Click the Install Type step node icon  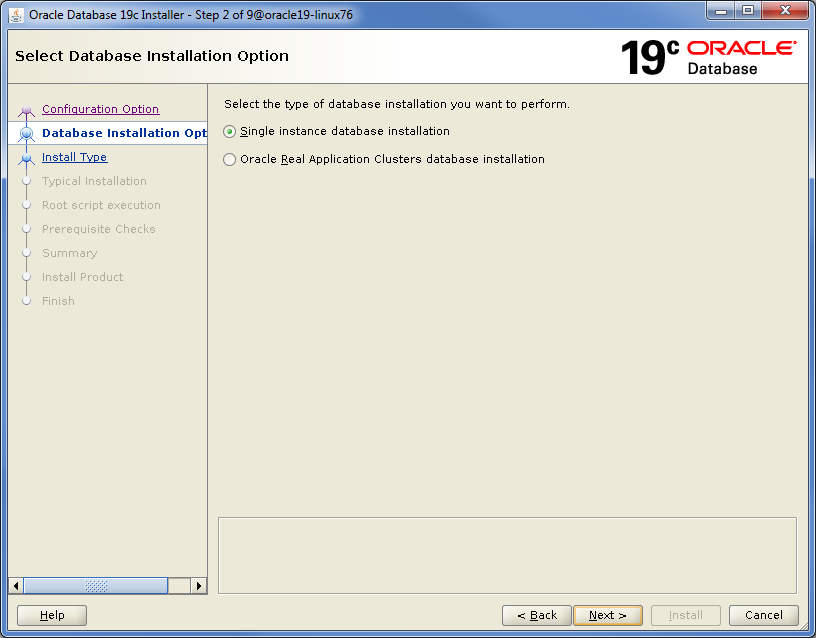tap(27, 158)
